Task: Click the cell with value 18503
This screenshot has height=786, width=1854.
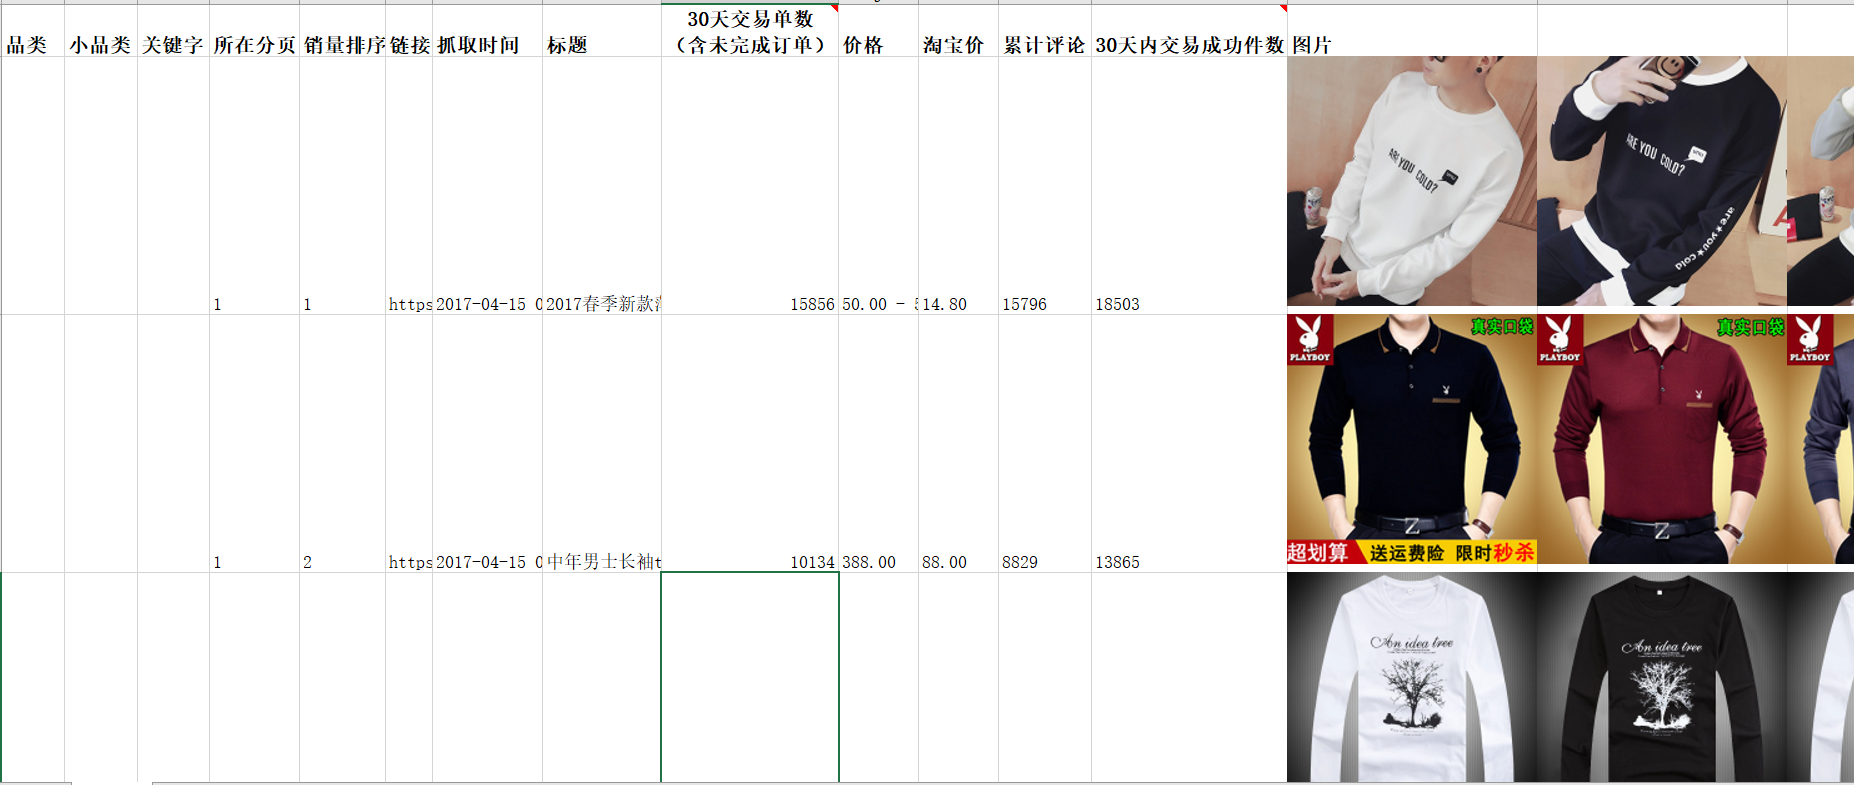Action: (1189, 186)
